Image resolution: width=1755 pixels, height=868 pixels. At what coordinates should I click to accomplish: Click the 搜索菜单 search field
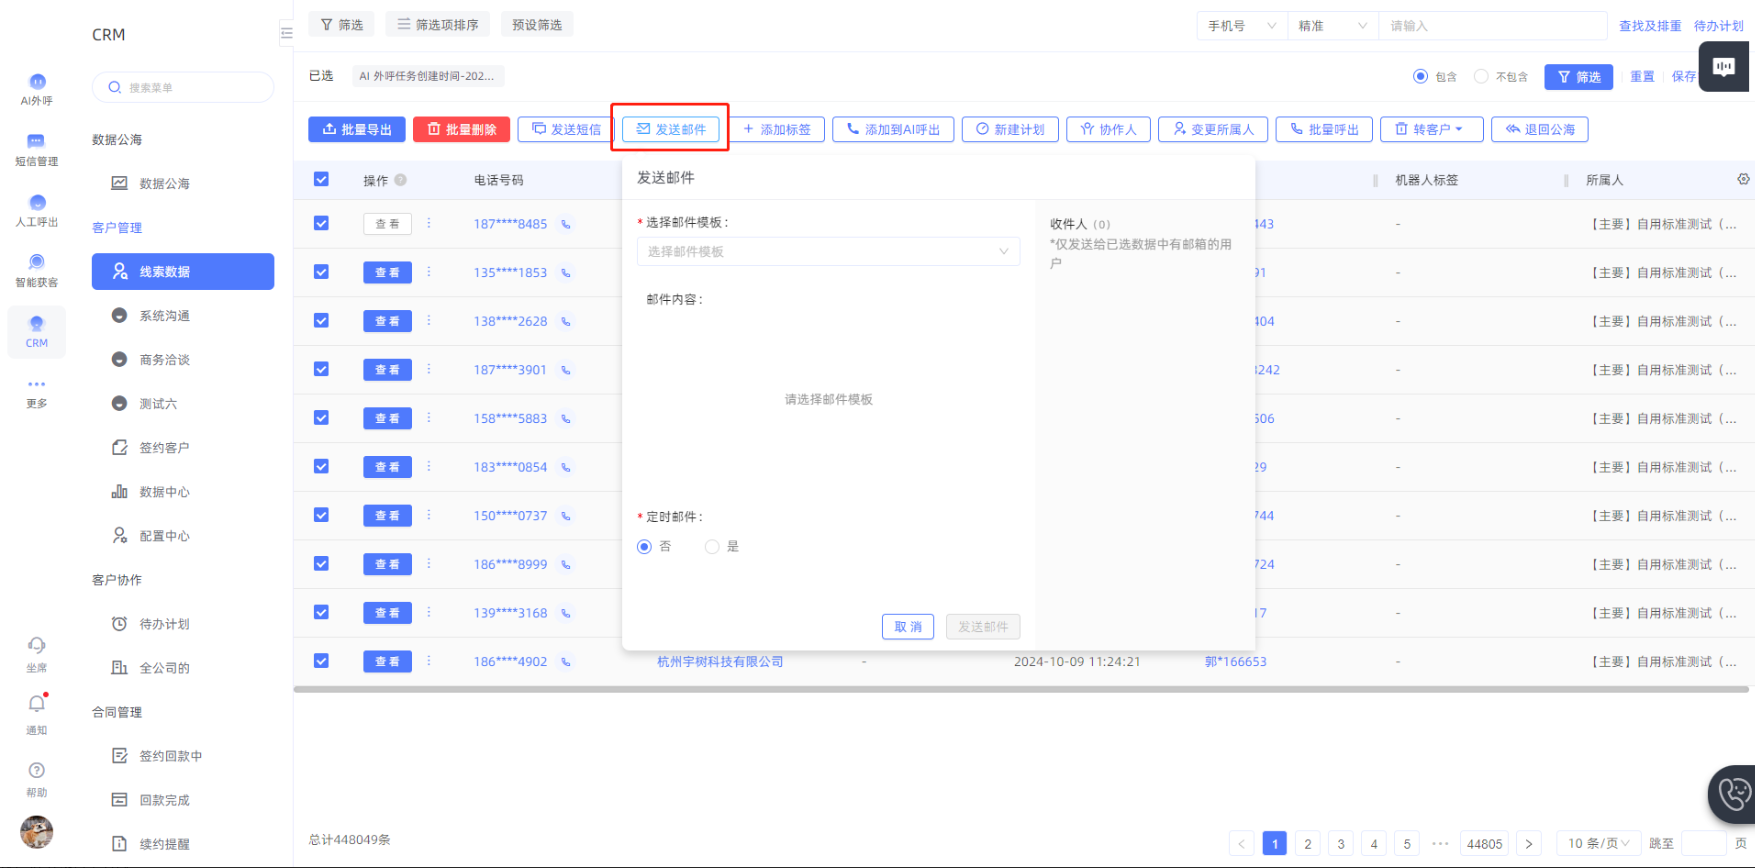point(183,87)
